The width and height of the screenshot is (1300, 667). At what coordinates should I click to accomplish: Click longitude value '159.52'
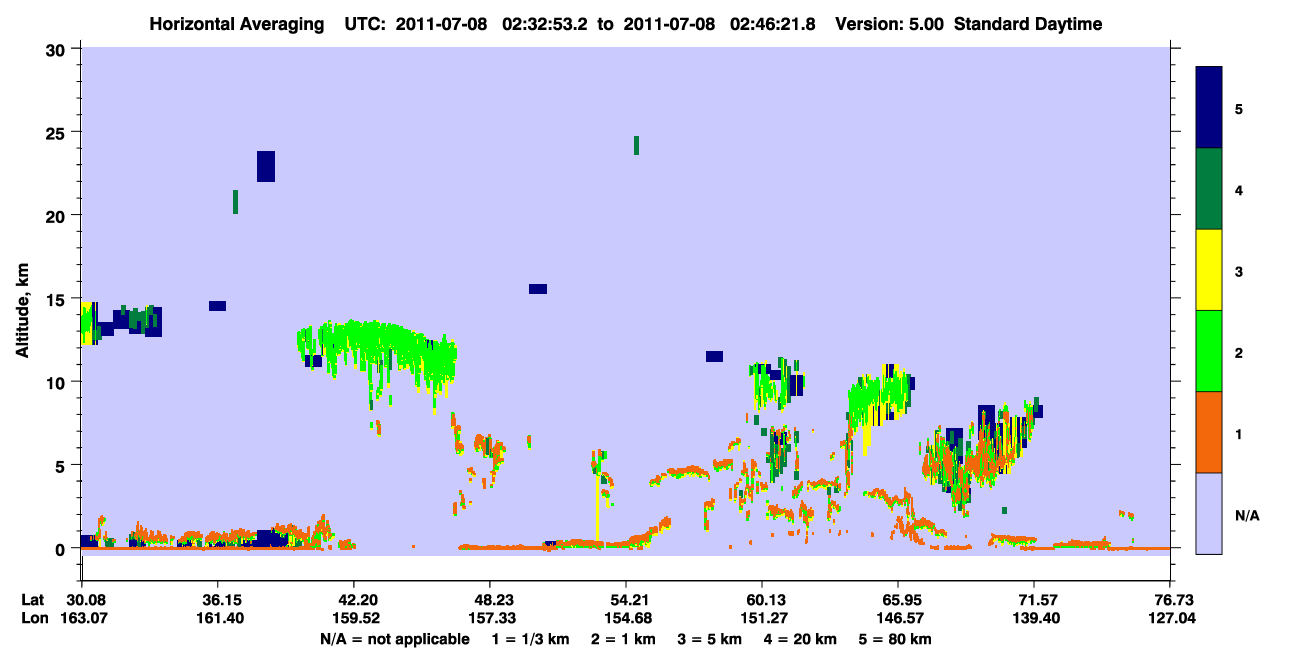(x=354, y=619)
